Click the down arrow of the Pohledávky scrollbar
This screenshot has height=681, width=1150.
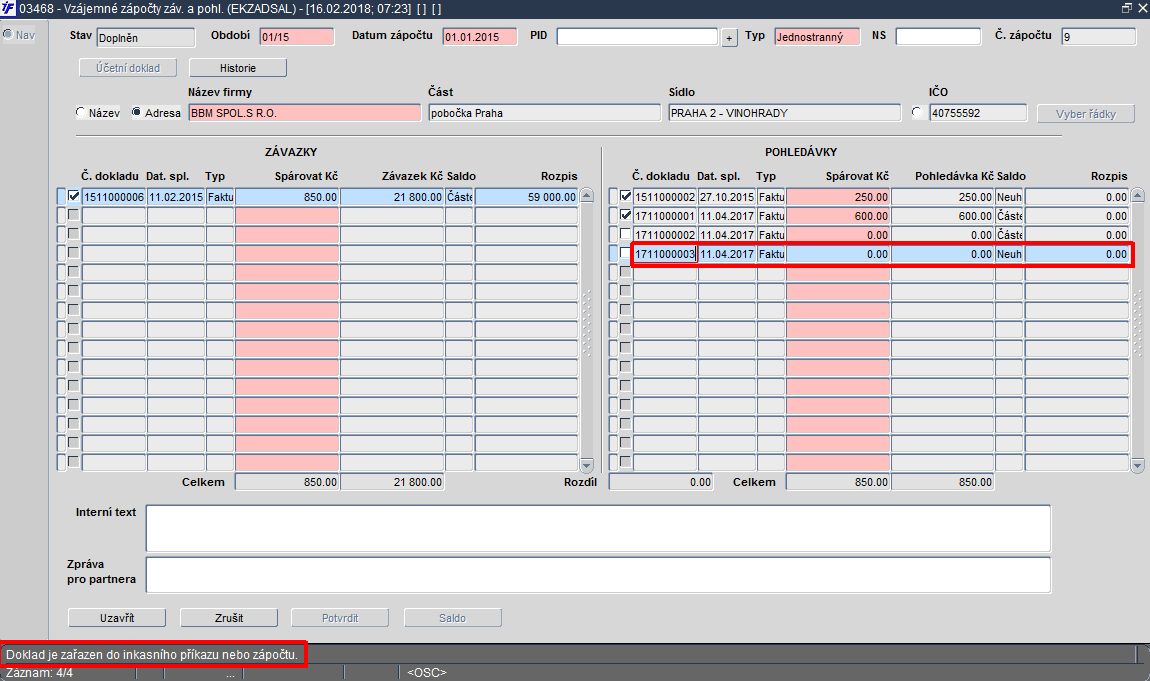pos(1138,465)
